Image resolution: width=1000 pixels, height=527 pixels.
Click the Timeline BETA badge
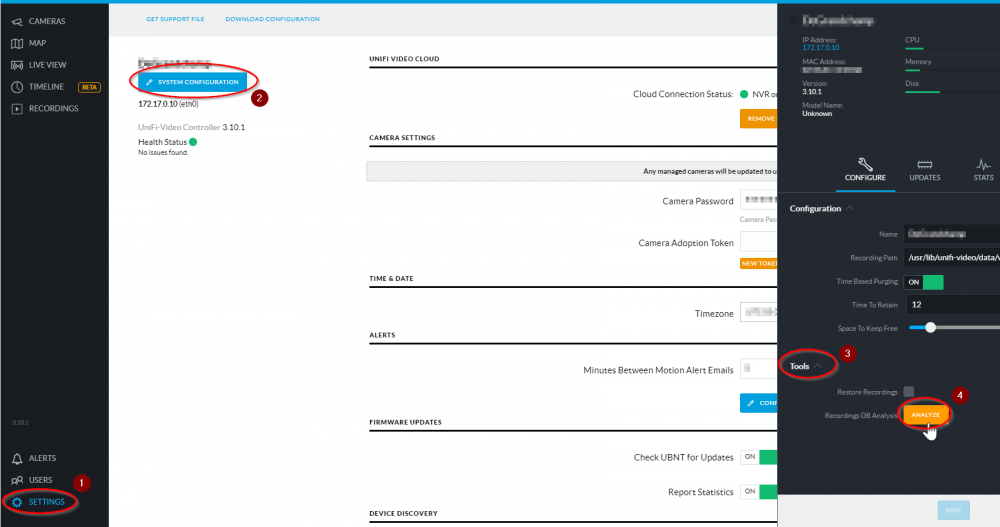[x=89, y=87]
